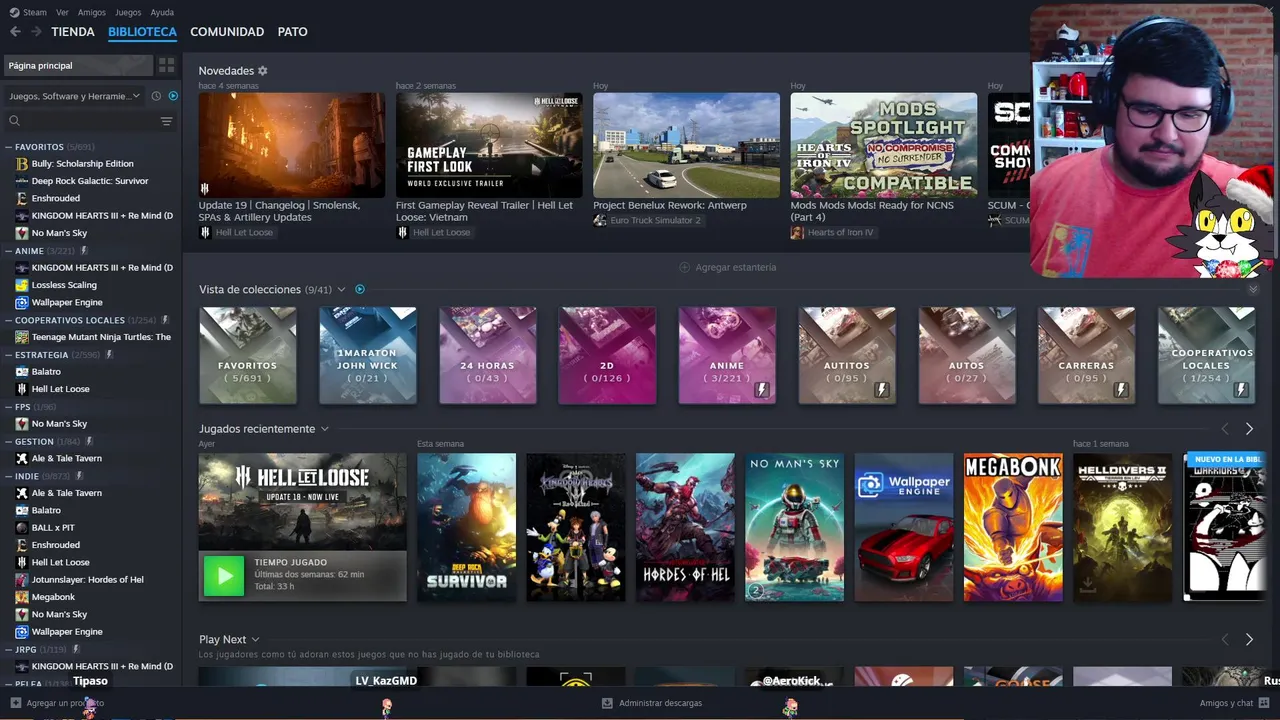Collapse shelf with the double chevron icon
The height and width of the screenshot is (720, 1280).
[1253, 289]
